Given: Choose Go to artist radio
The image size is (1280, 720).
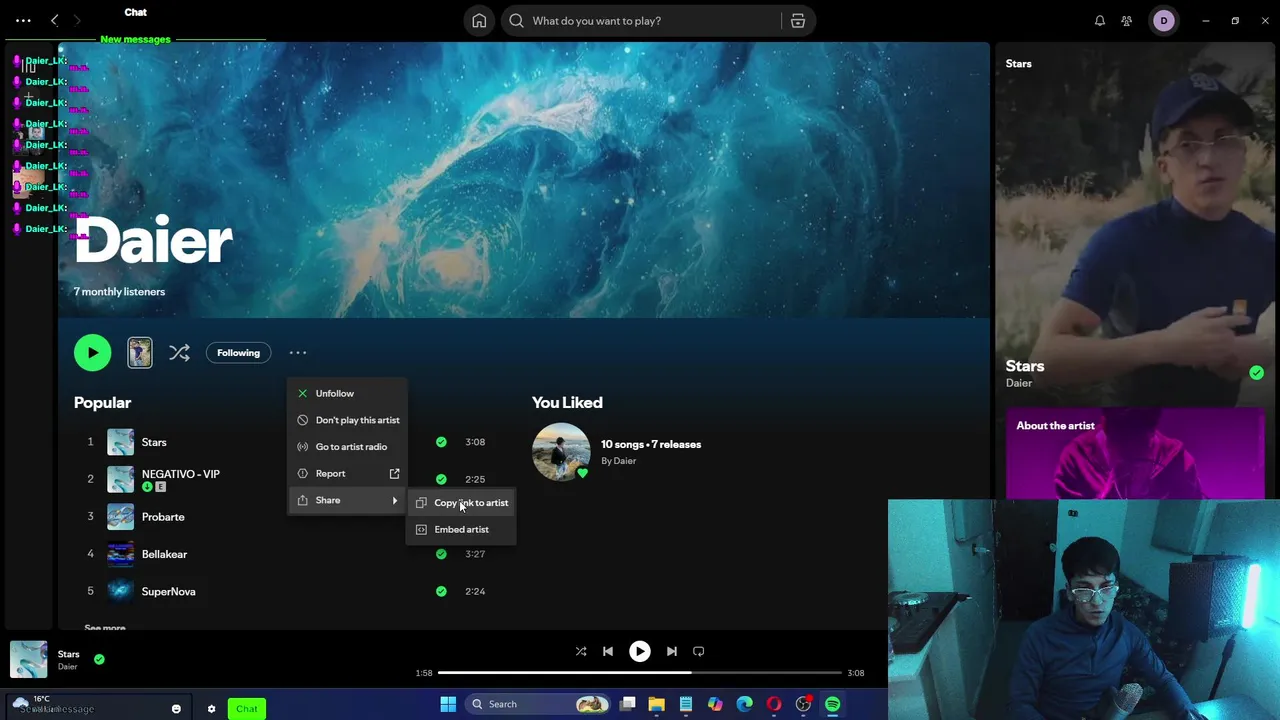Looking at the screenshot, I should [x=346, y=447].
